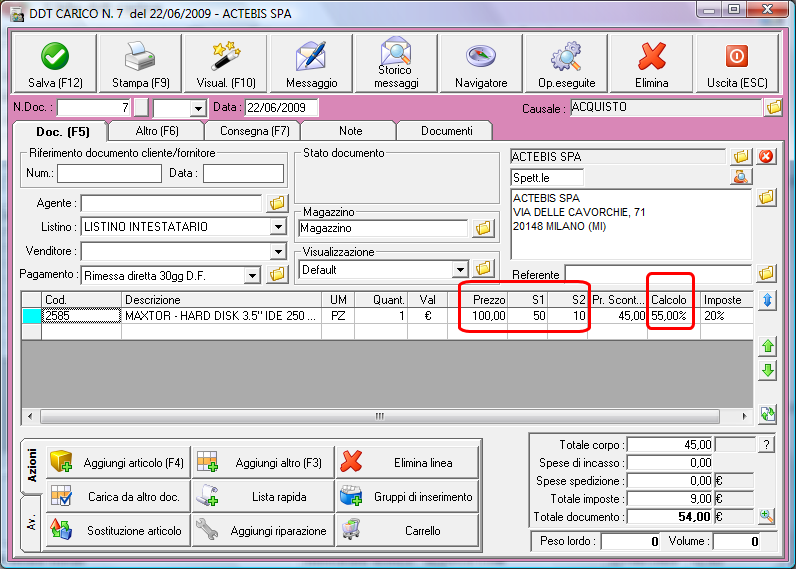Screen dimensions: 796x569
Task: Click the Elimina red X toolbar button
Action: click(x=652, y=64)
